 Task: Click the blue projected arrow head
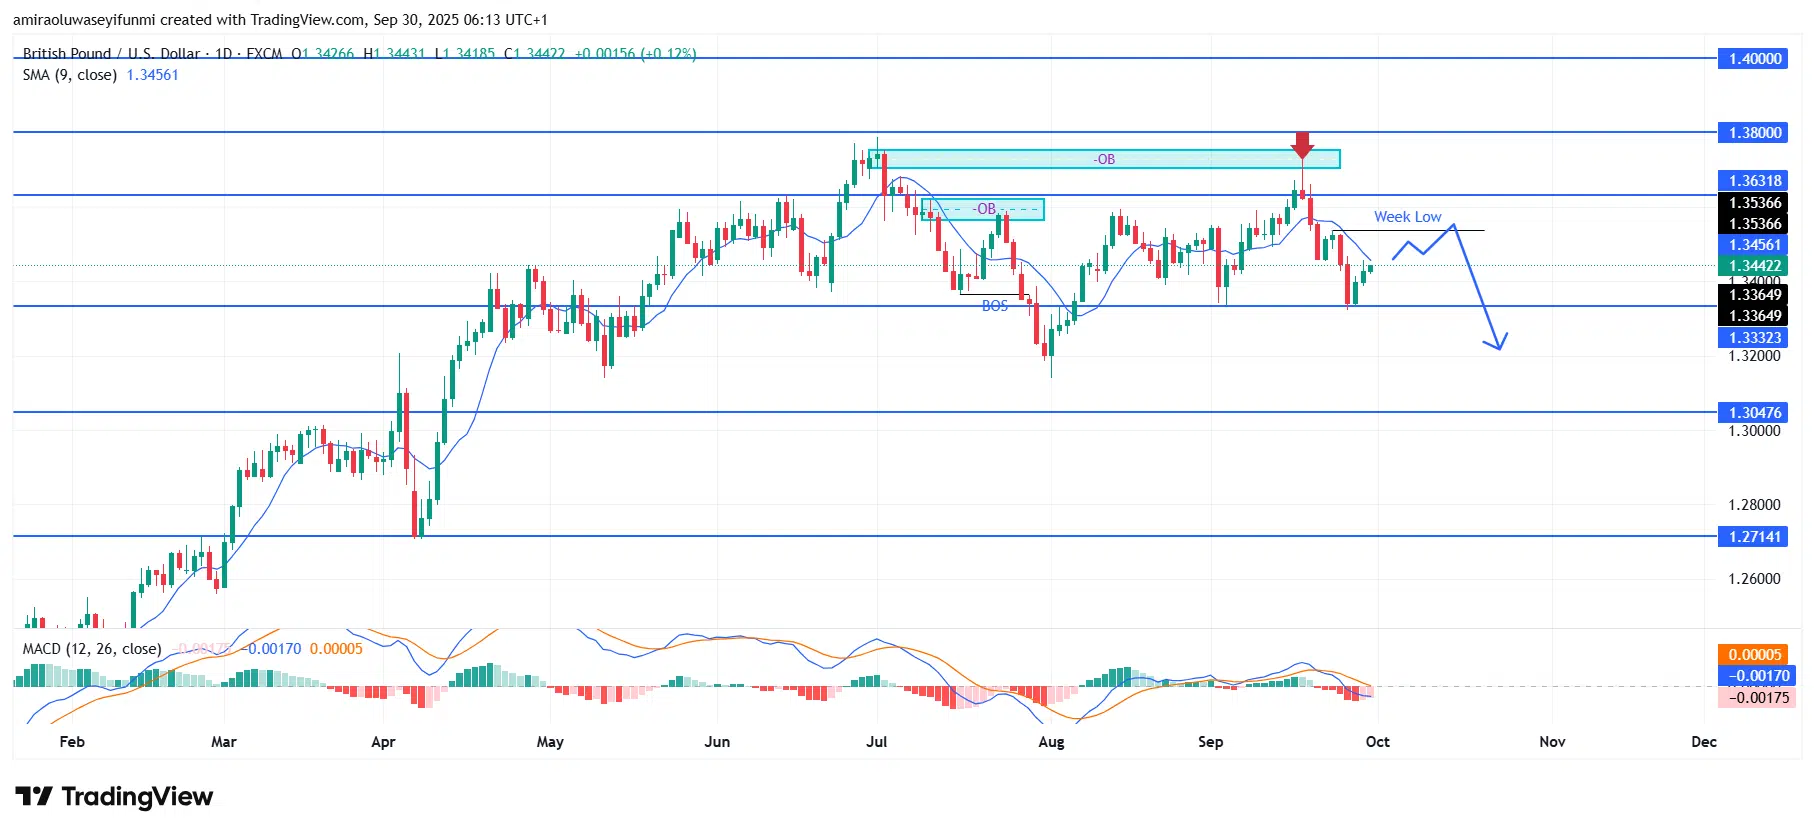pos(1497,343)
